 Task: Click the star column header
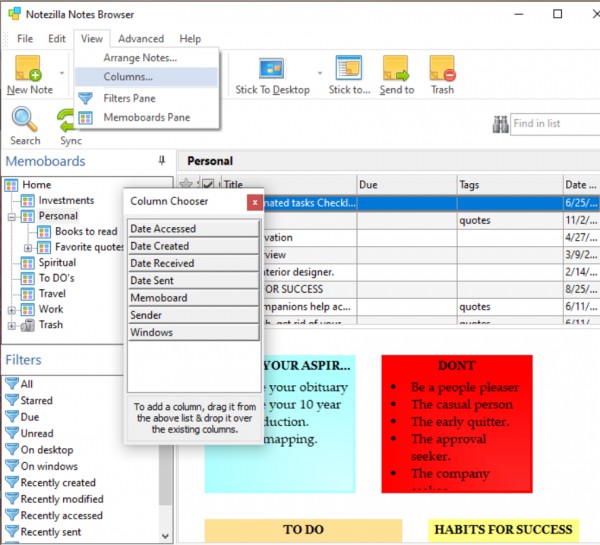click(x=186, y=184)
